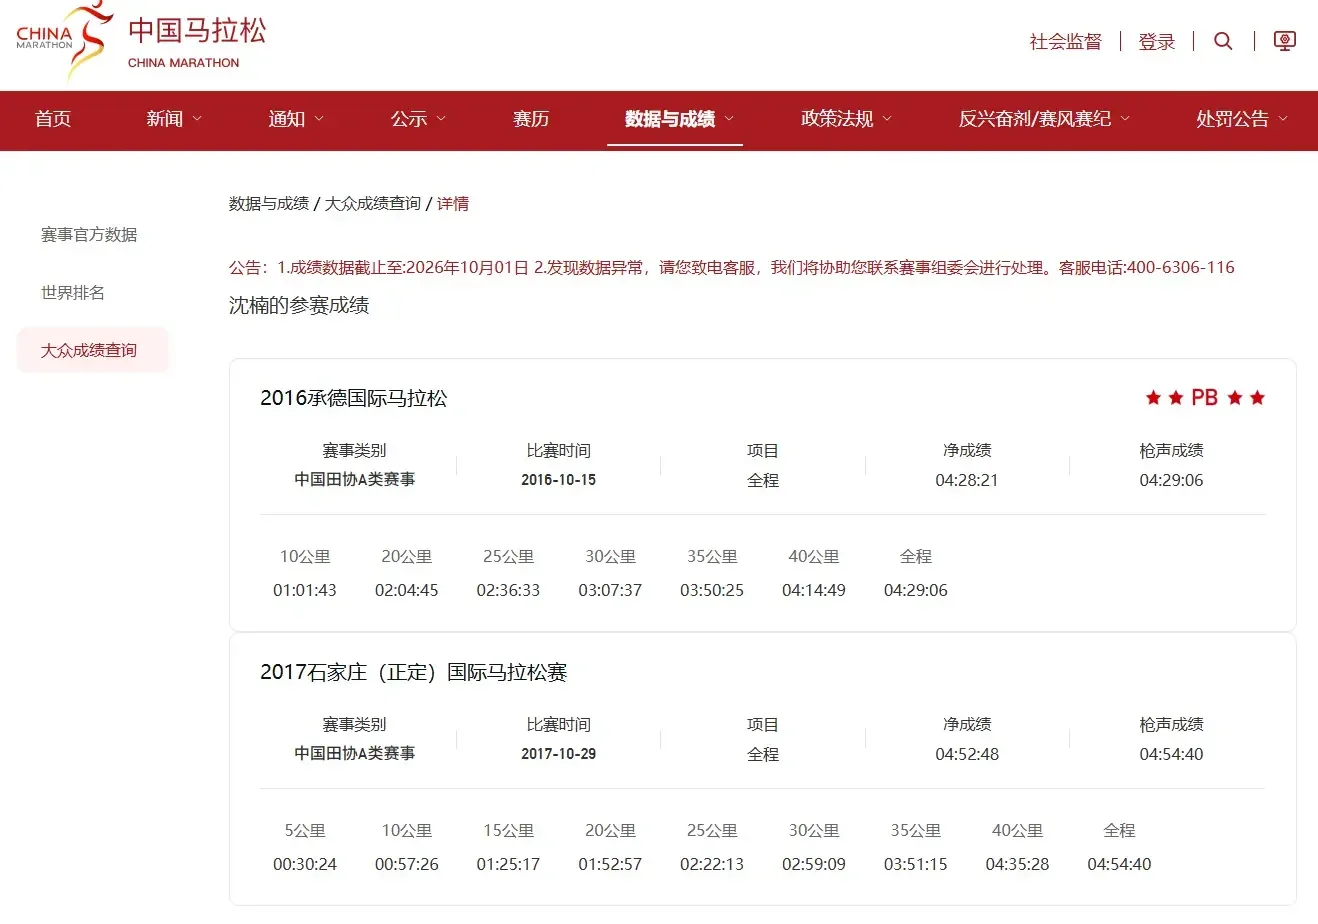Select 世界排名 in sidebar
This screenshot has width=1318, height=924.
coord(73,293)
